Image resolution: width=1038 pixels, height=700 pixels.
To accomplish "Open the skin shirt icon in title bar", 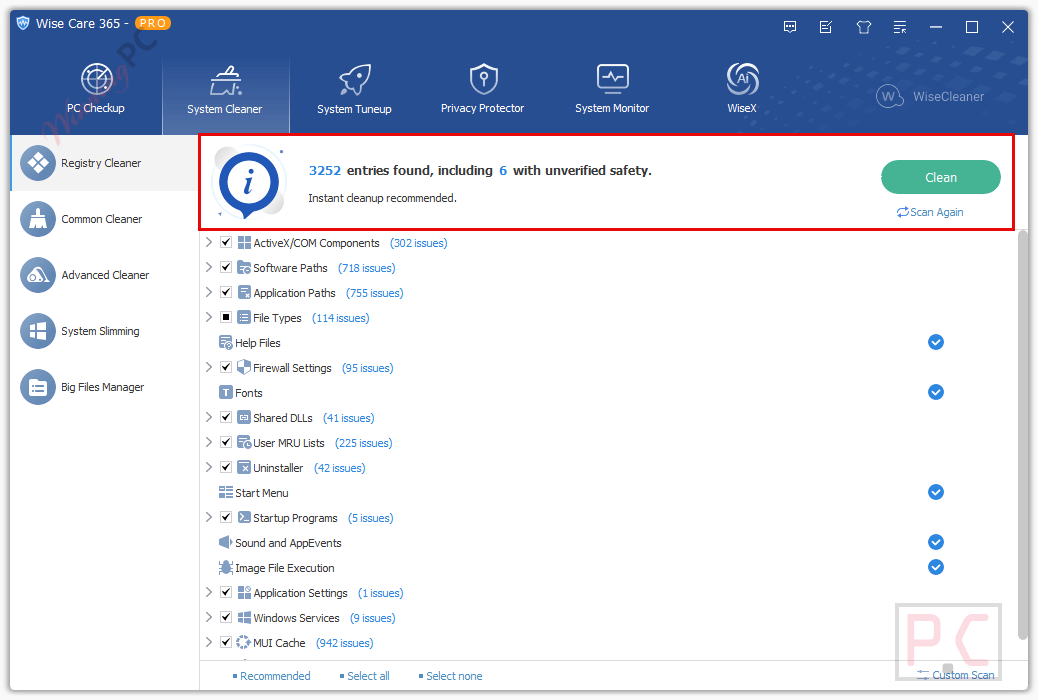I will coord(863,27).
